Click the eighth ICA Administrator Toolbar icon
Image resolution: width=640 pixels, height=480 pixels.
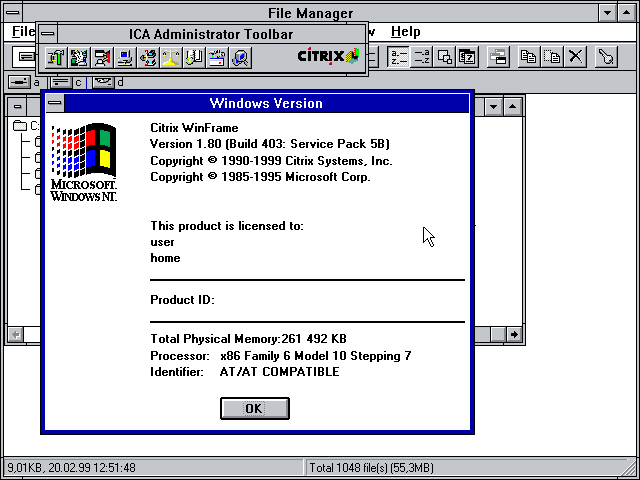217,58
